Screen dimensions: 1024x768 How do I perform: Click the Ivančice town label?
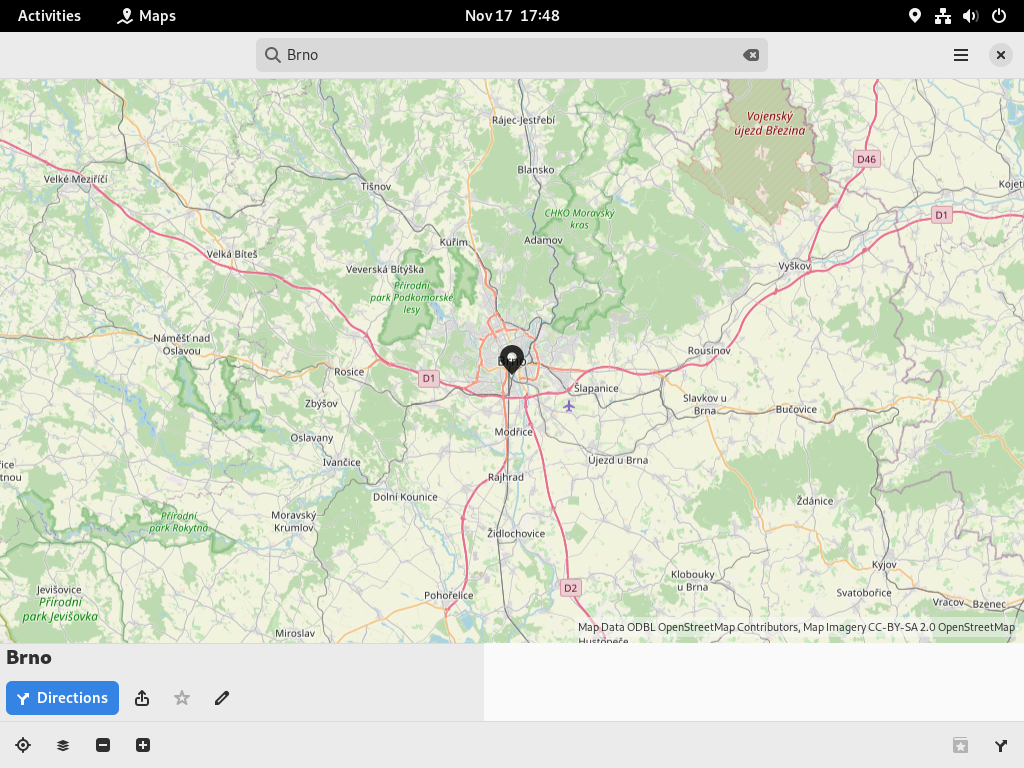[x=342, y=462]
